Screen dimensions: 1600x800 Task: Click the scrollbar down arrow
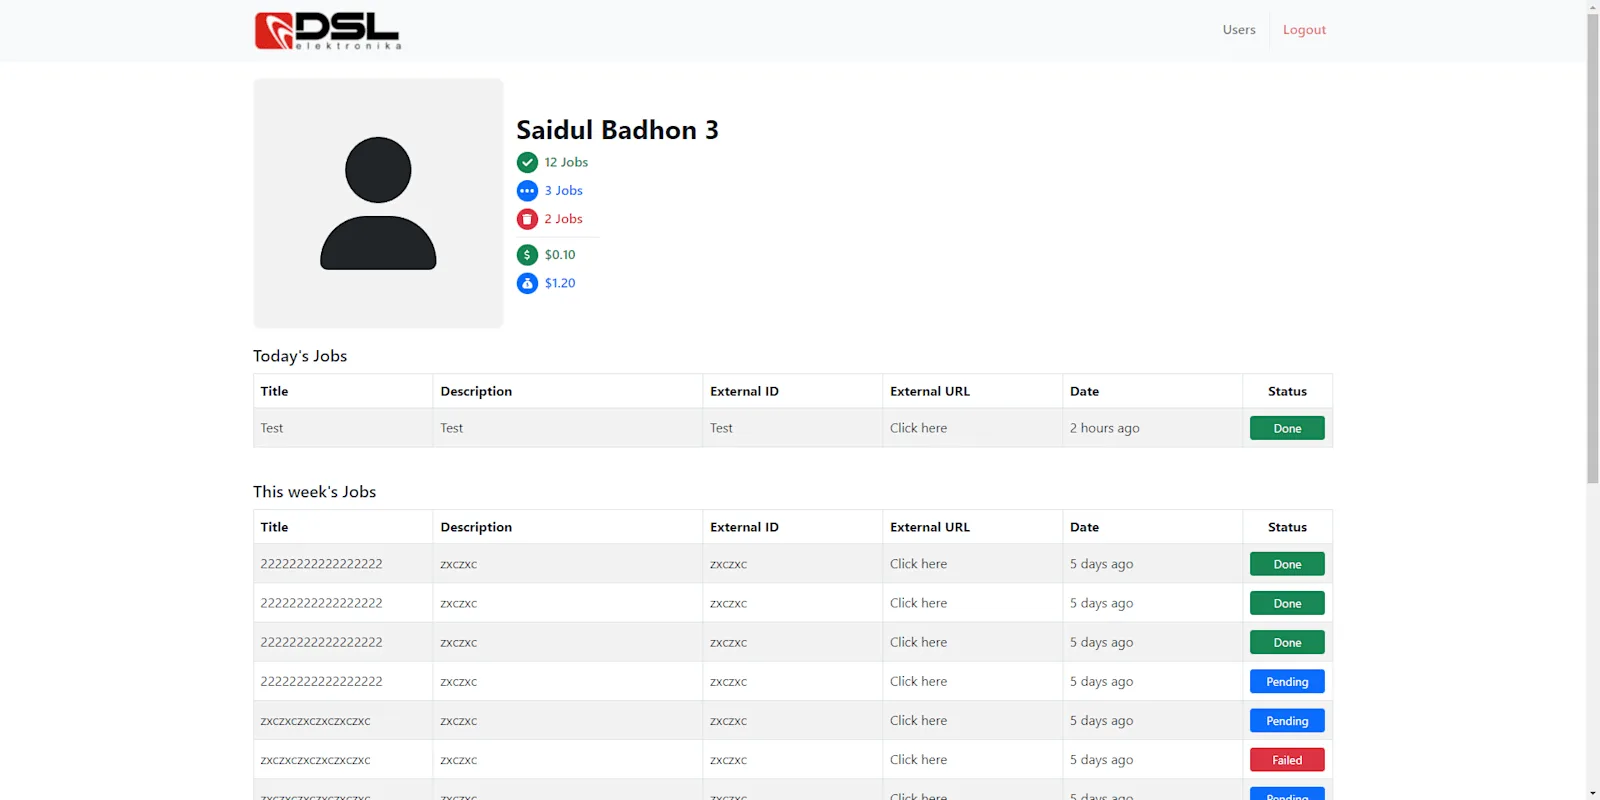pyautogui.click(x=1593, y=793)
